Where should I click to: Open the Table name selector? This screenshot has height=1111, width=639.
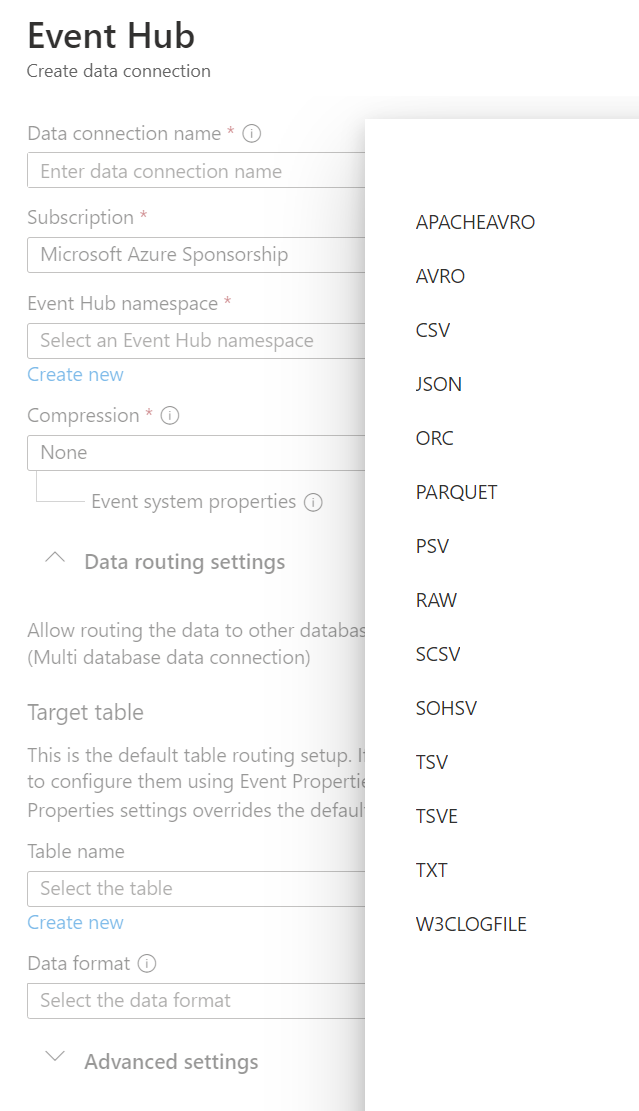pyautogui.click(x=196, y=889)
